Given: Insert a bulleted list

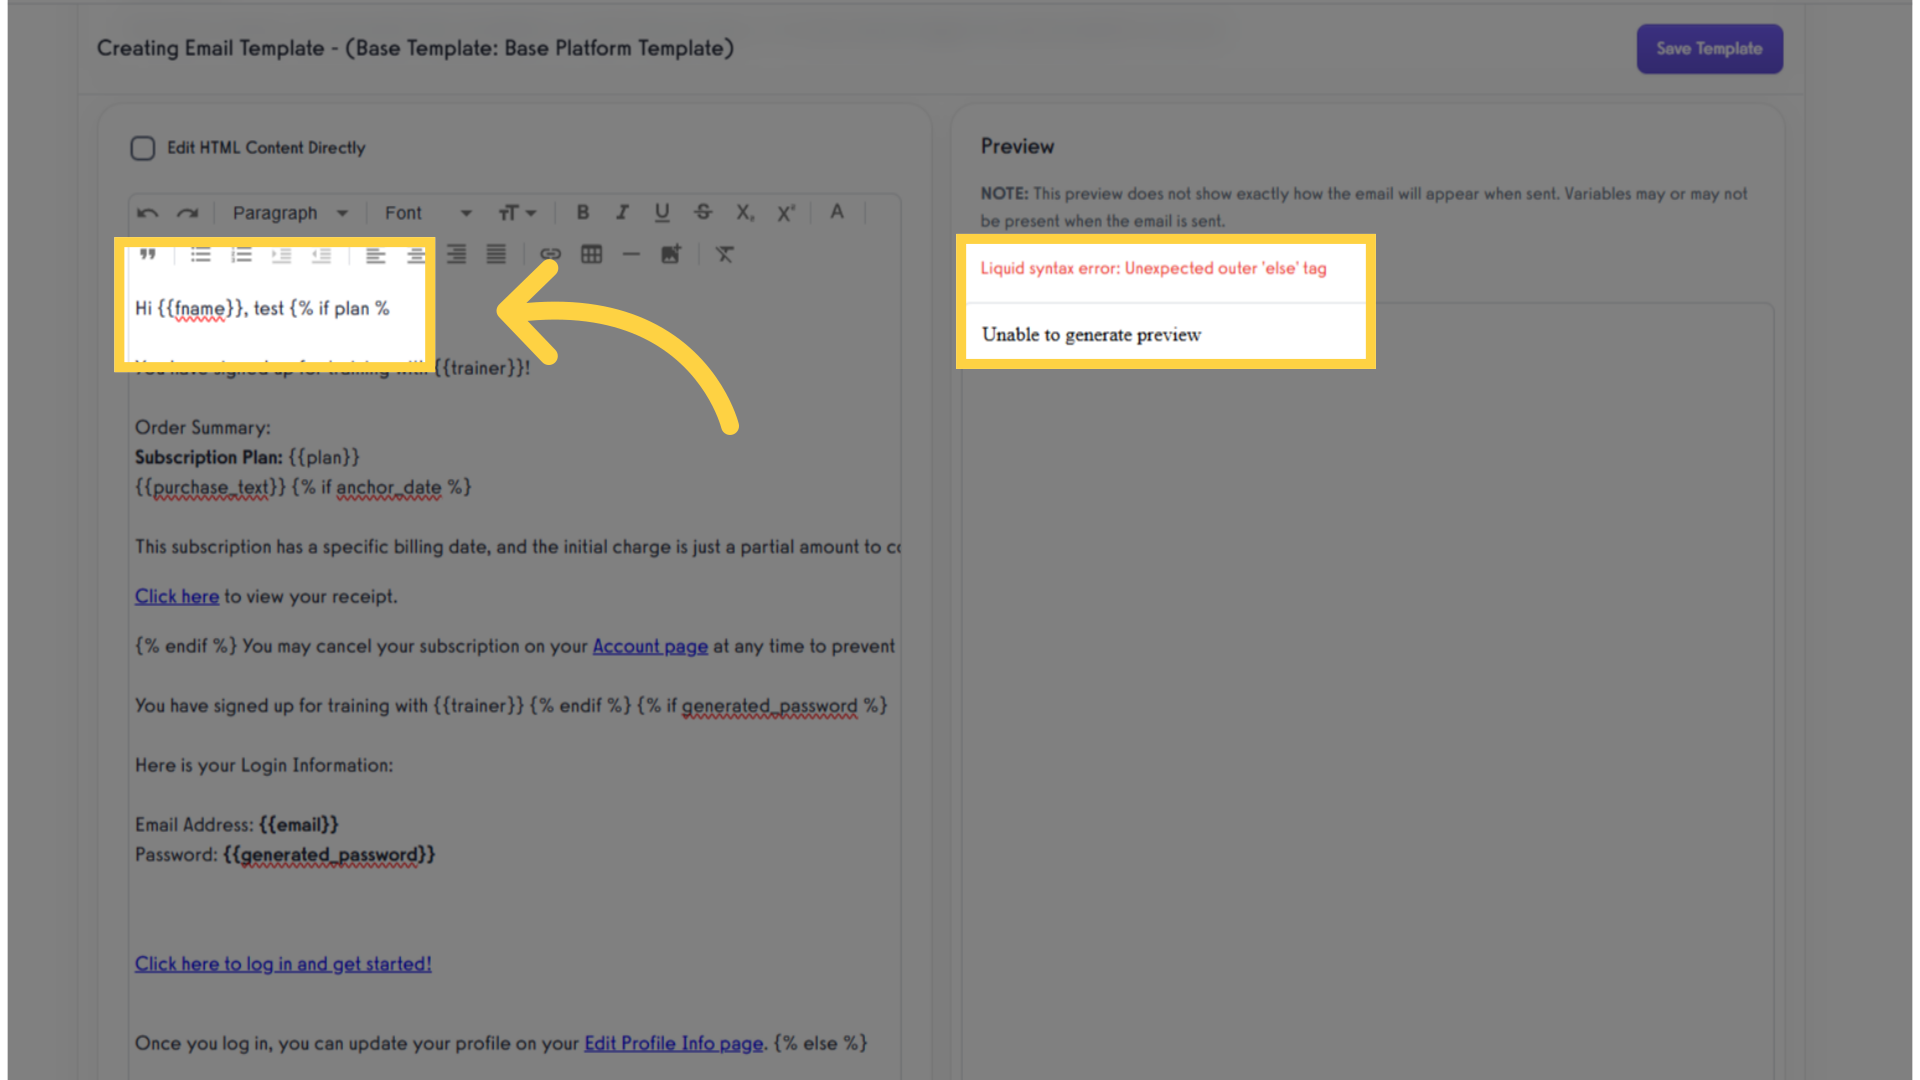Looking at the screenshot, I should click(x=201, y=255).
